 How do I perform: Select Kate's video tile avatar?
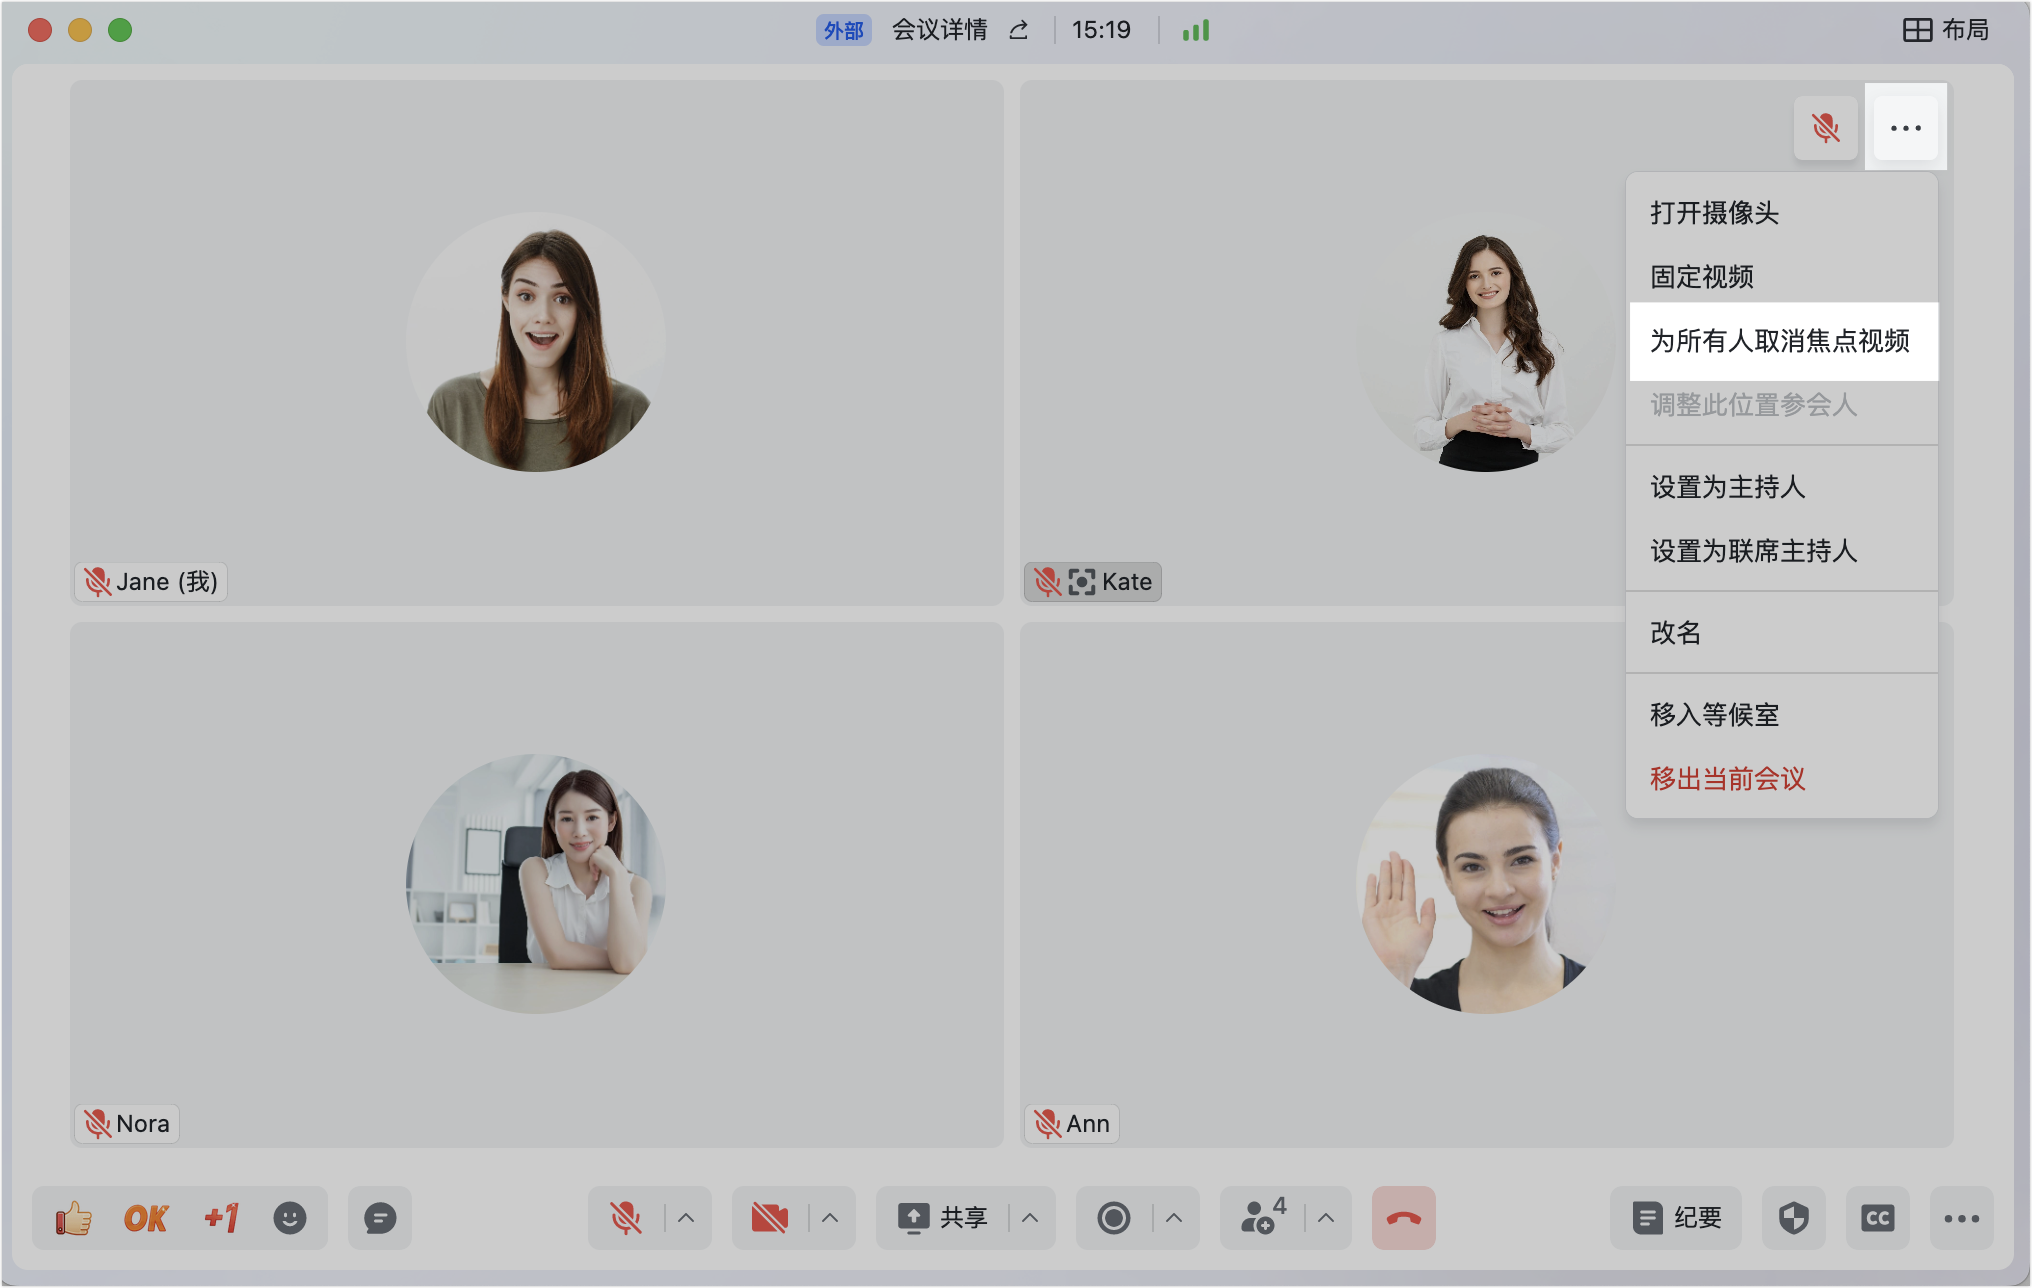[1486, 342]
